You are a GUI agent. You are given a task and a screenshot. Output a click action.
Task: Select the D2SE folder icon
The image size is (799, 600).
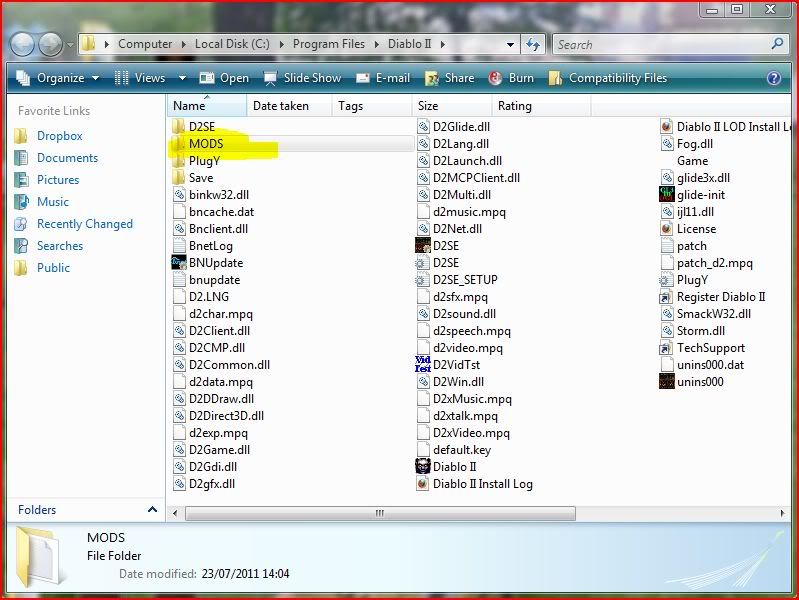point(178,126)
